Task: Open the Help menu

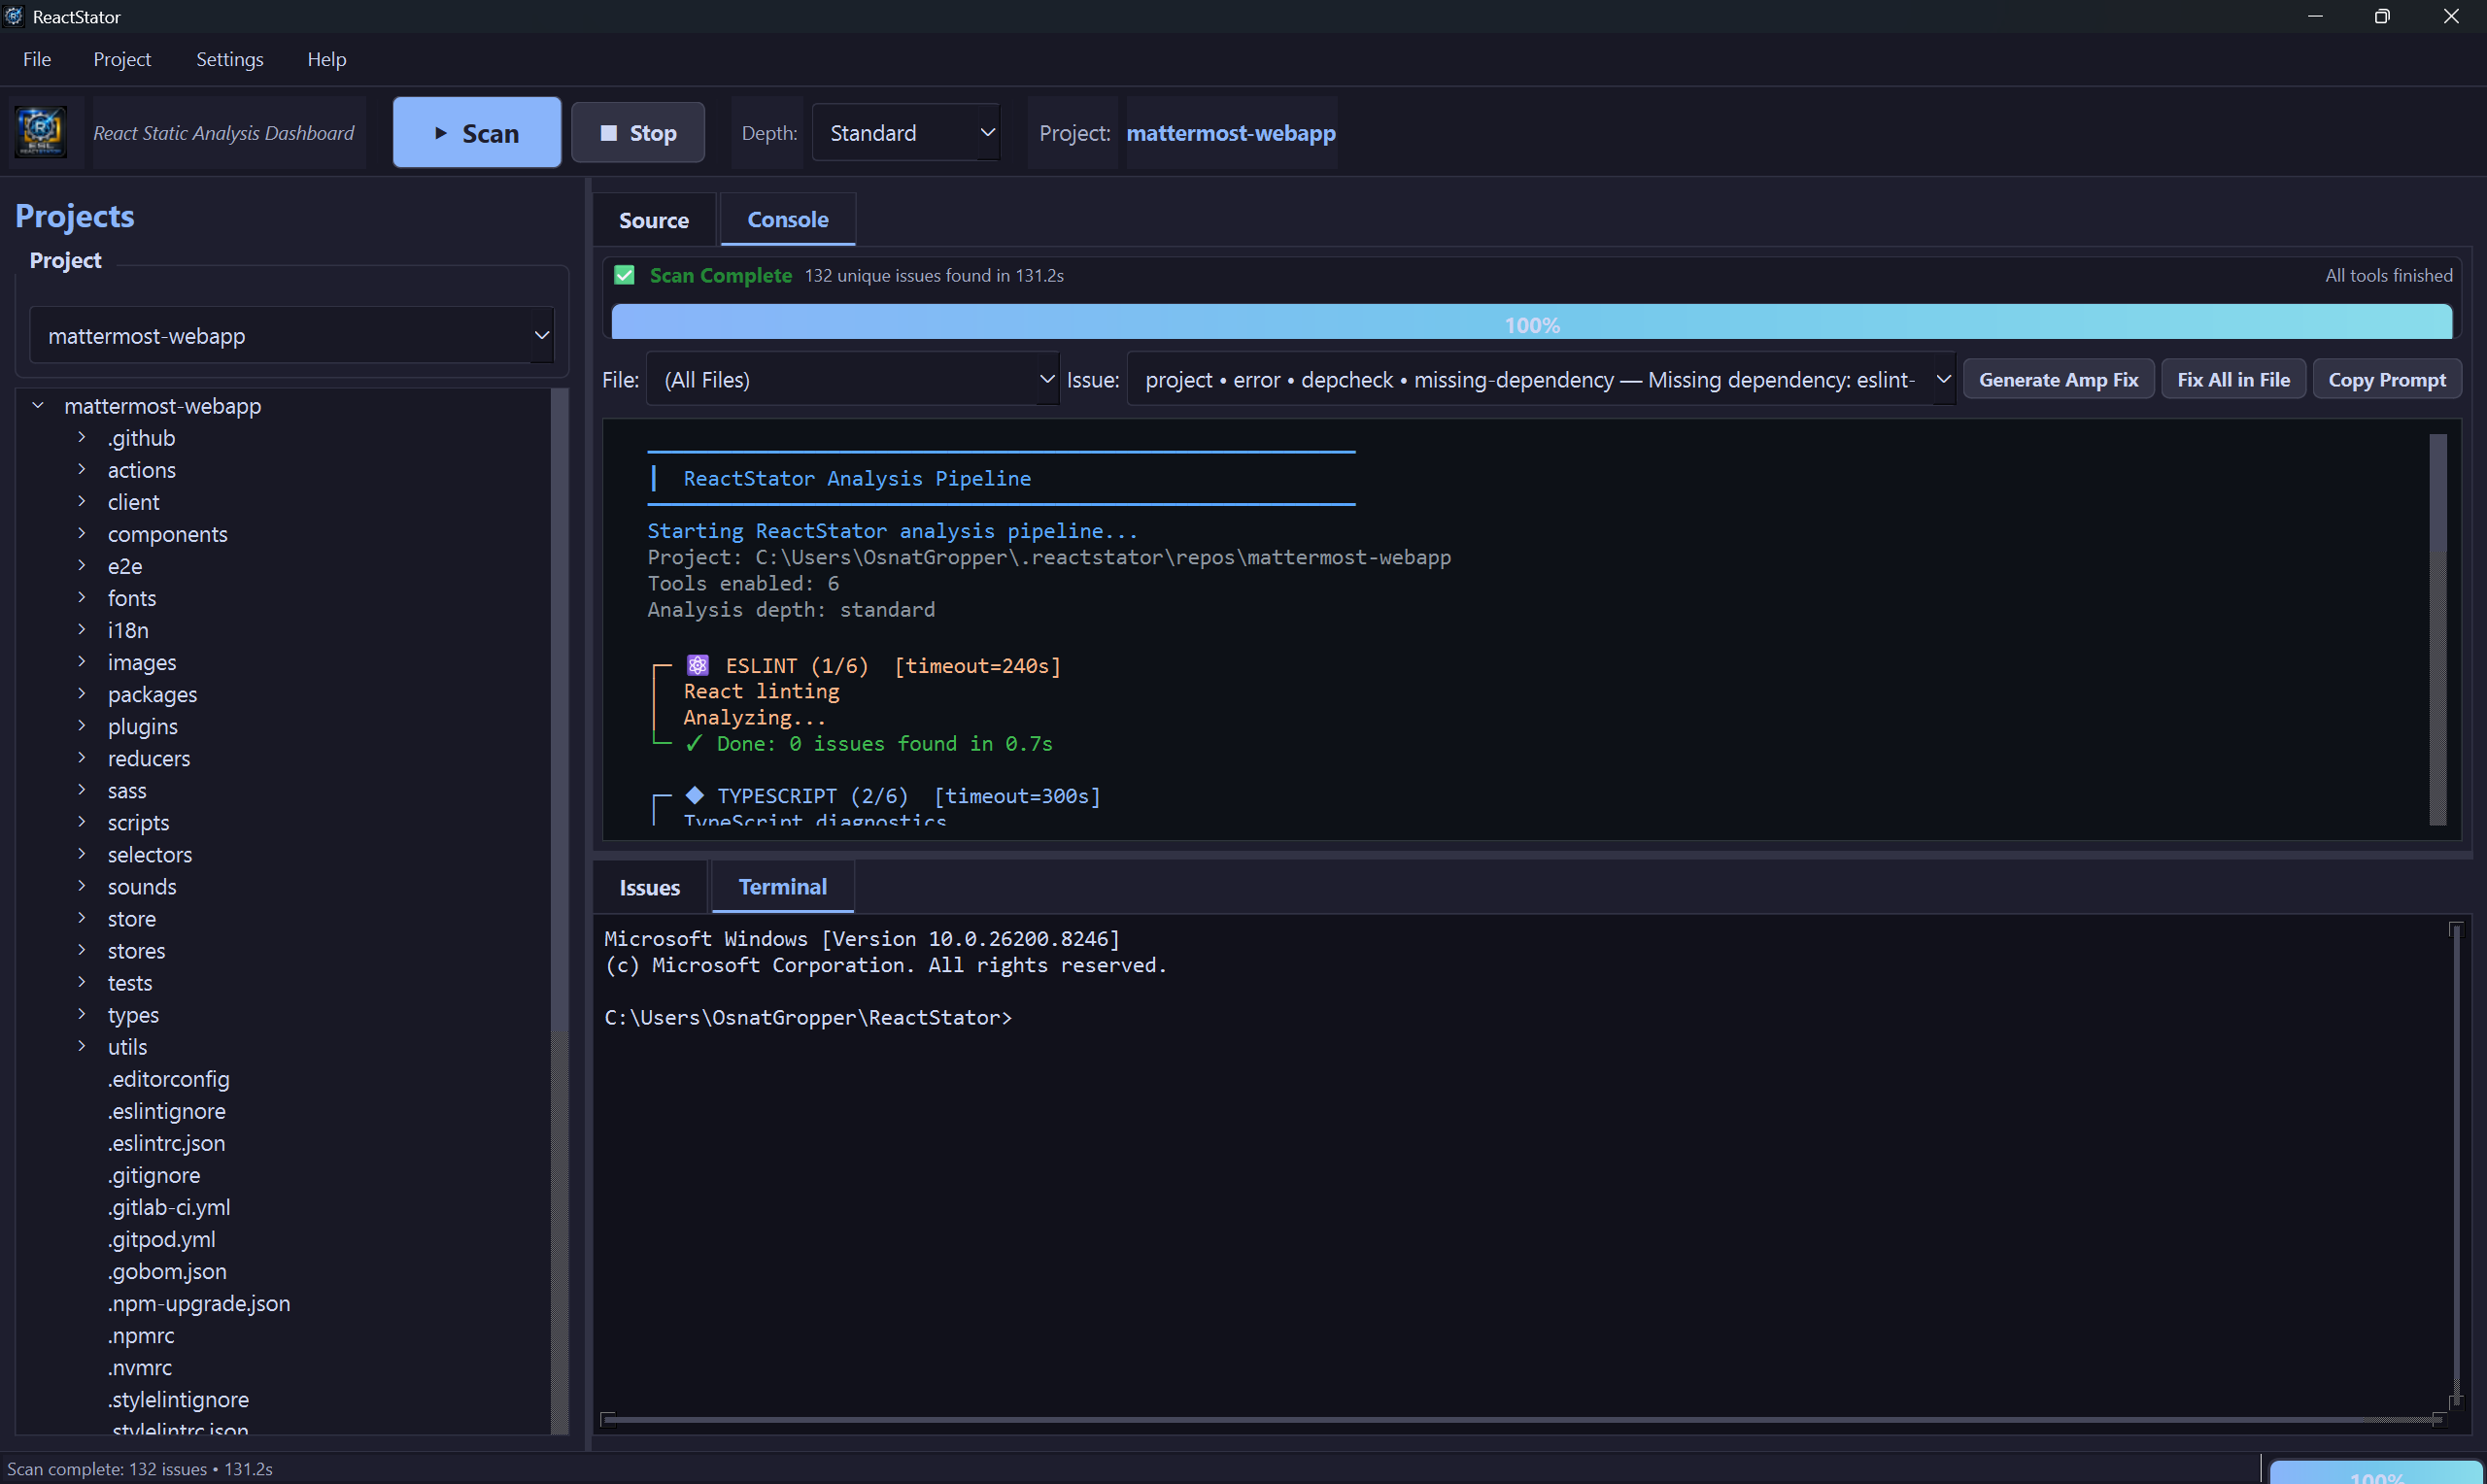Action: click(326, 59)
